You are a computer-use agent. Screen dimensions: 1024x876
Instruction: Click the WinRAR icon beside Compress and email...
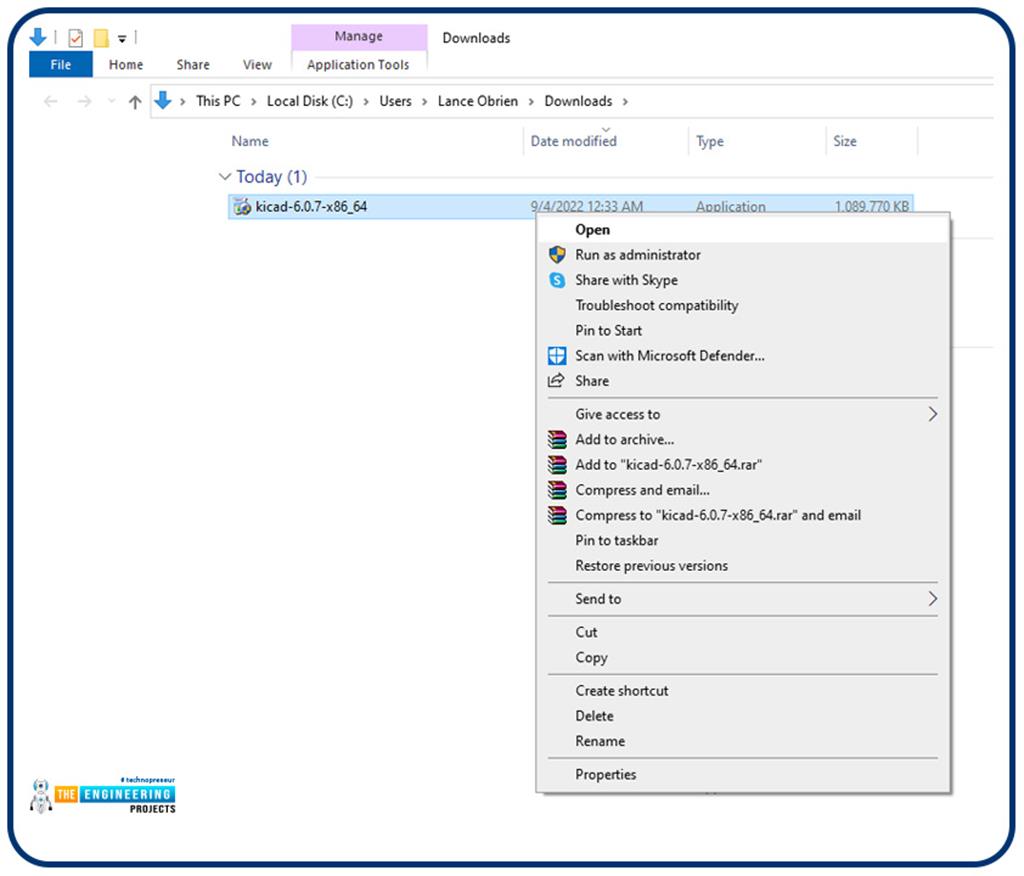[x=557, y=490]
